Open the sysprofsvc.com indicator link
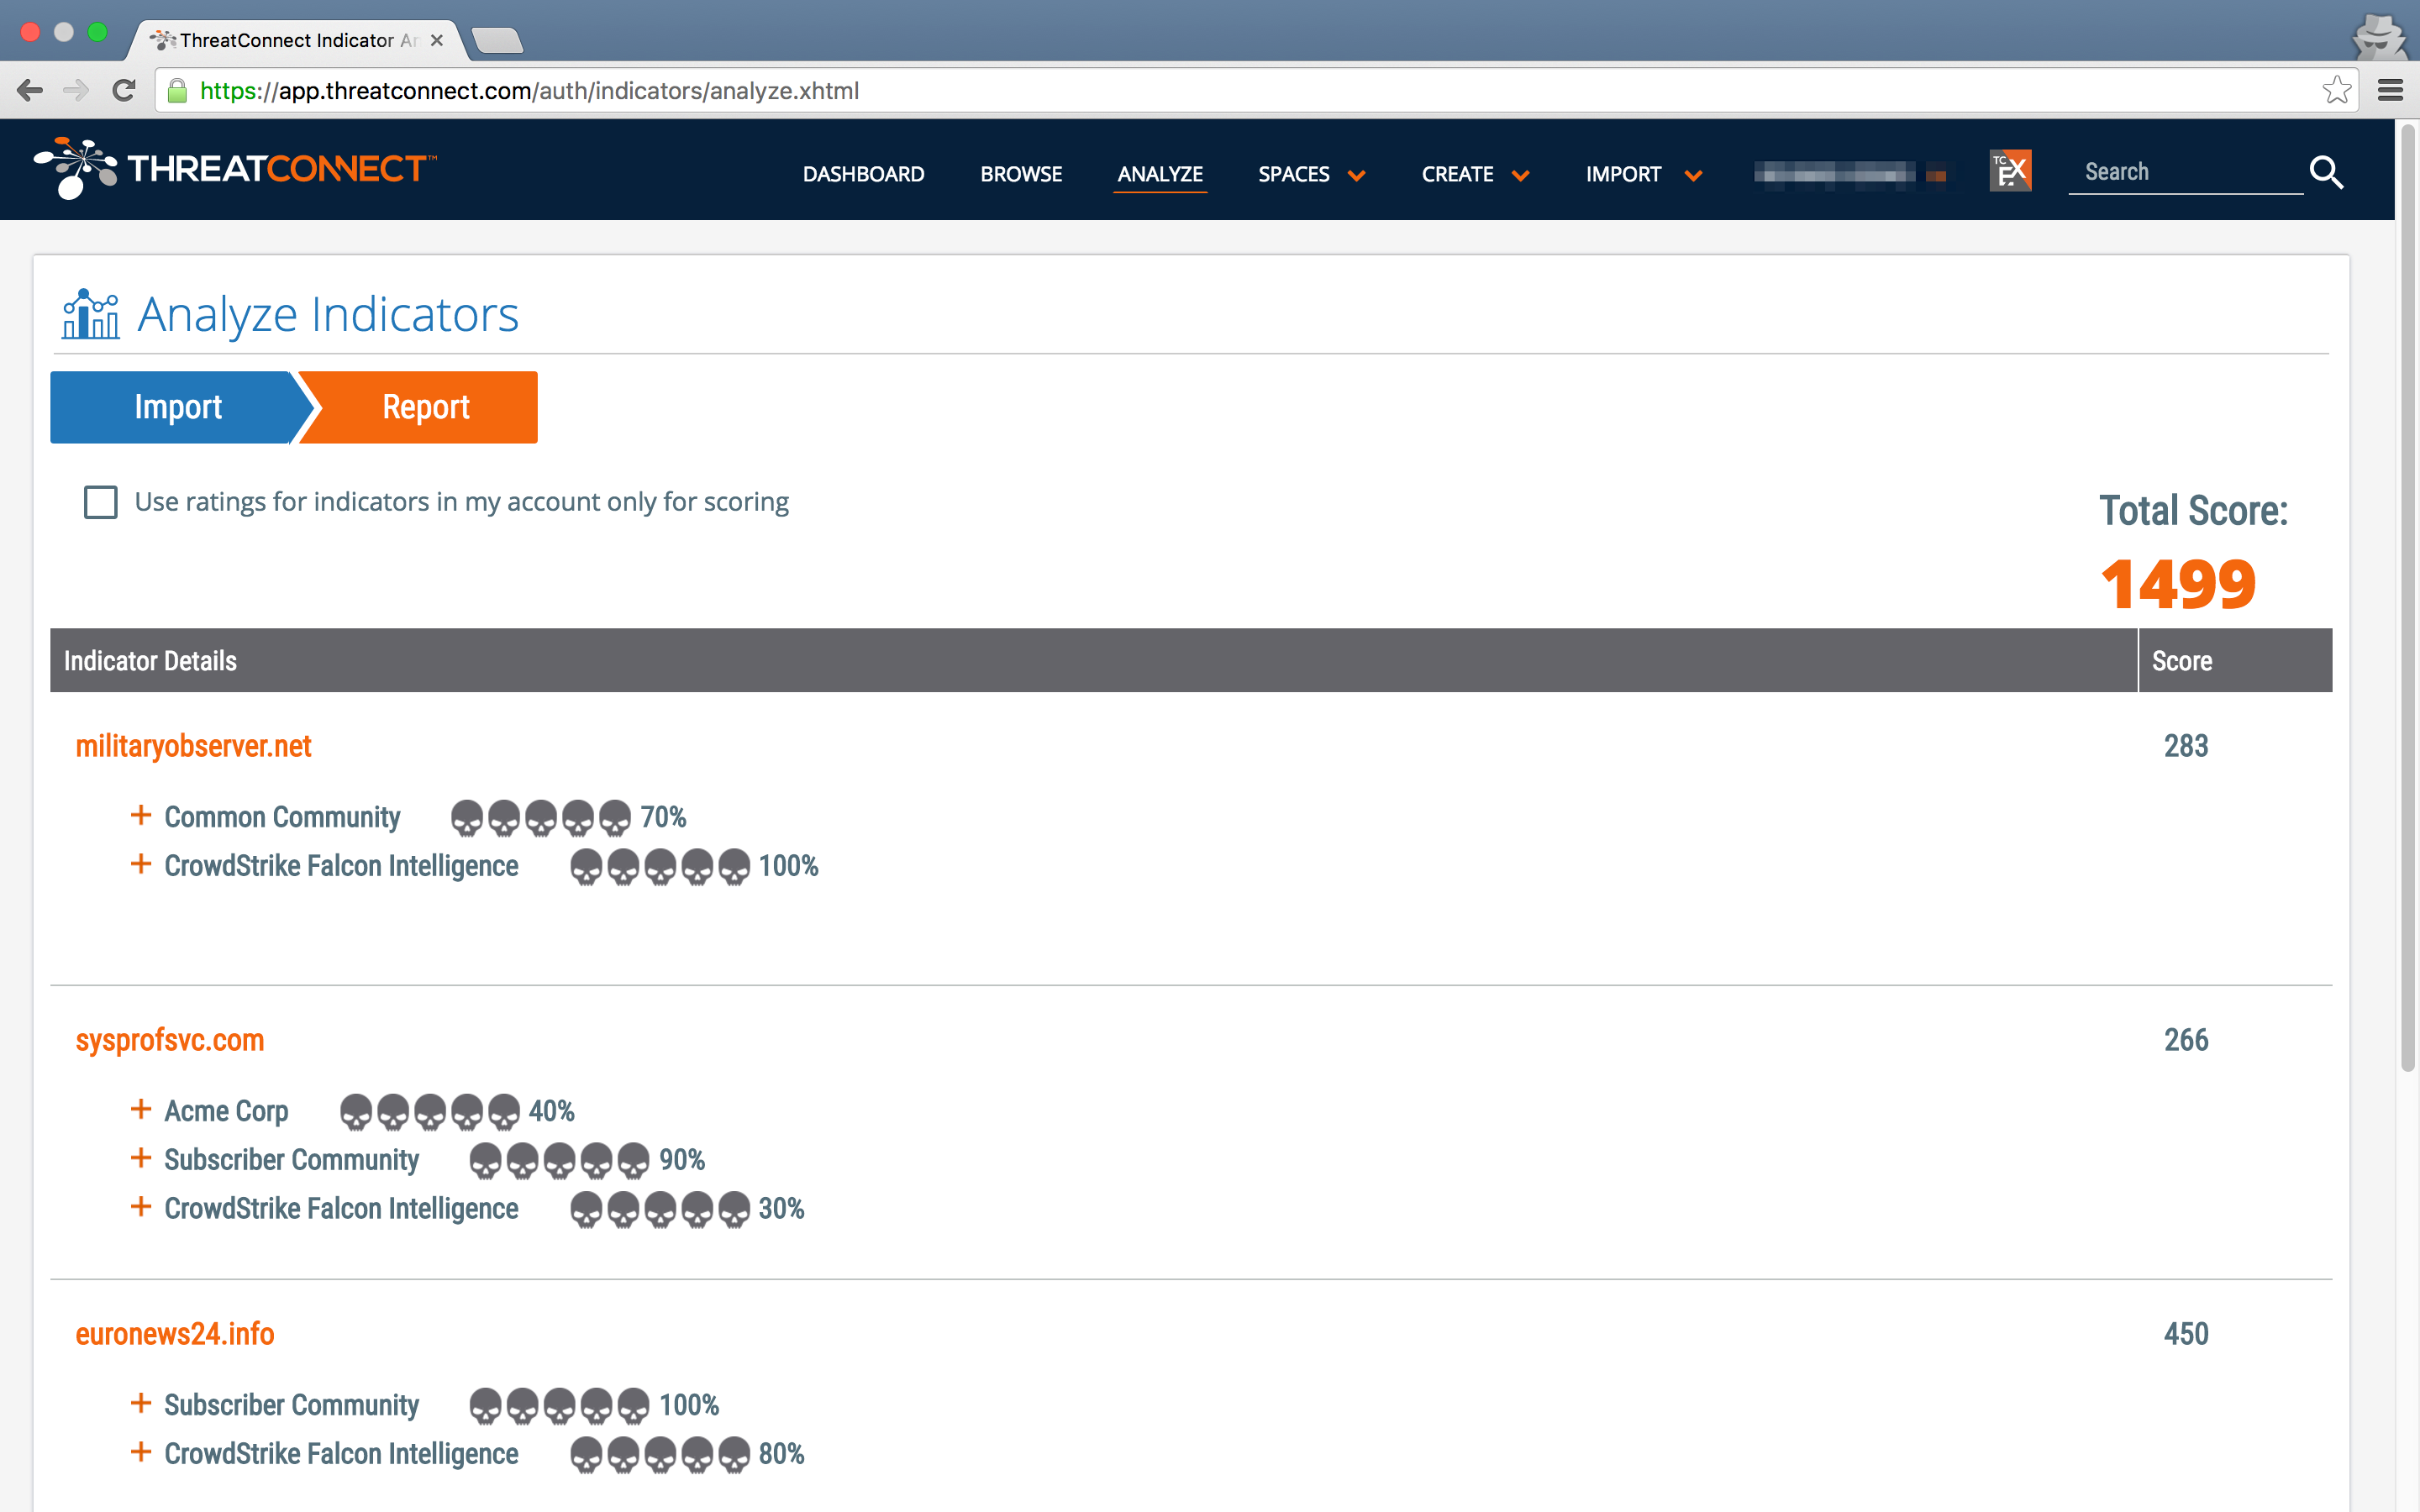Screen dimensions: 2420x1512 pyautogui.click(x=170, y=1040)
